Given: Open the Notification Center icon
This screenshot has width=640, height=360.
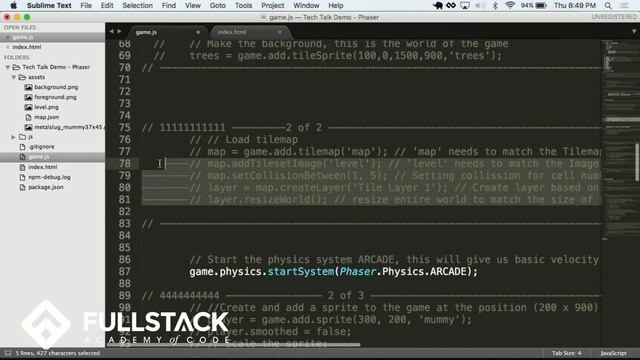Looking at the screenshot, I should point(624,5).
